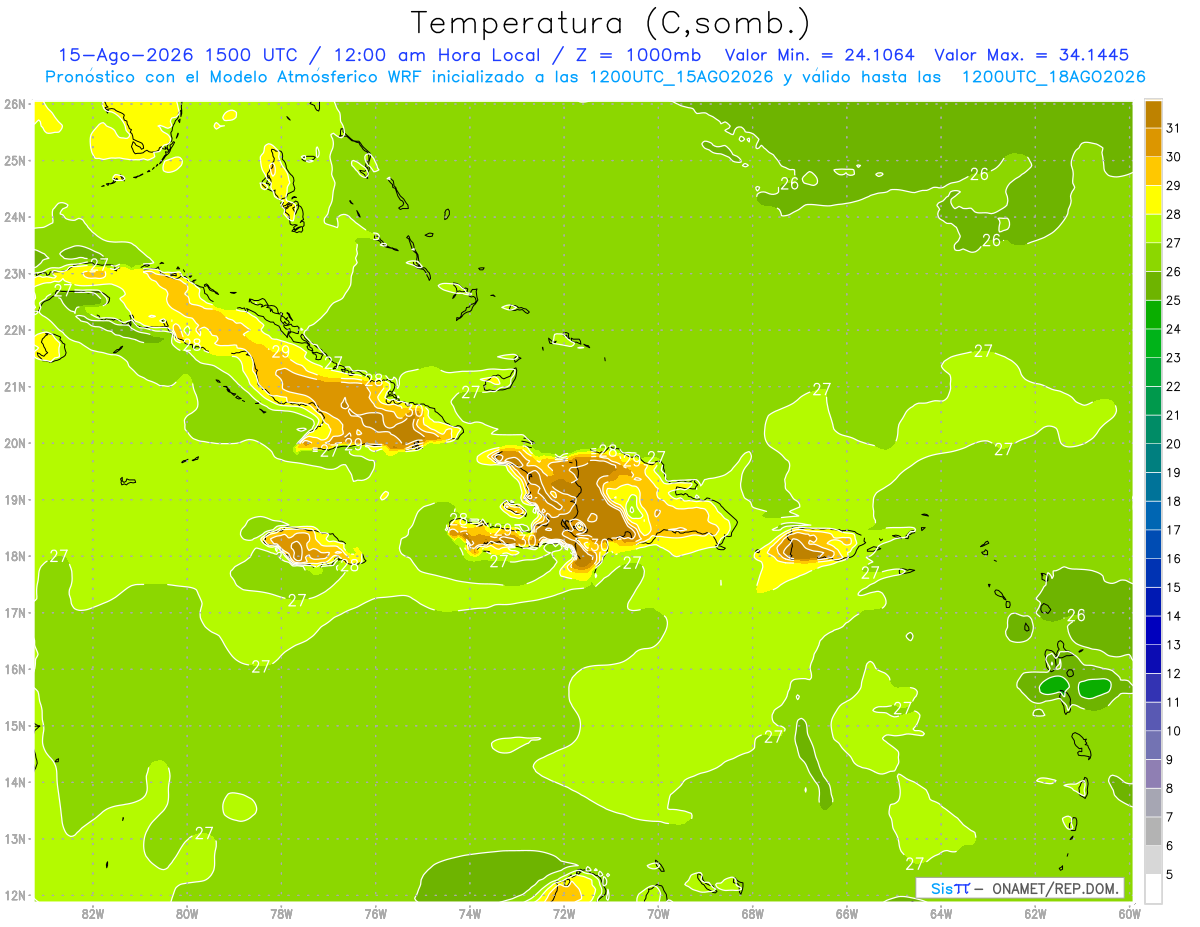This screenshot has height=927, width=1200.
Task: Click the "22N" latitude axis label
Action: click(15, 330)
